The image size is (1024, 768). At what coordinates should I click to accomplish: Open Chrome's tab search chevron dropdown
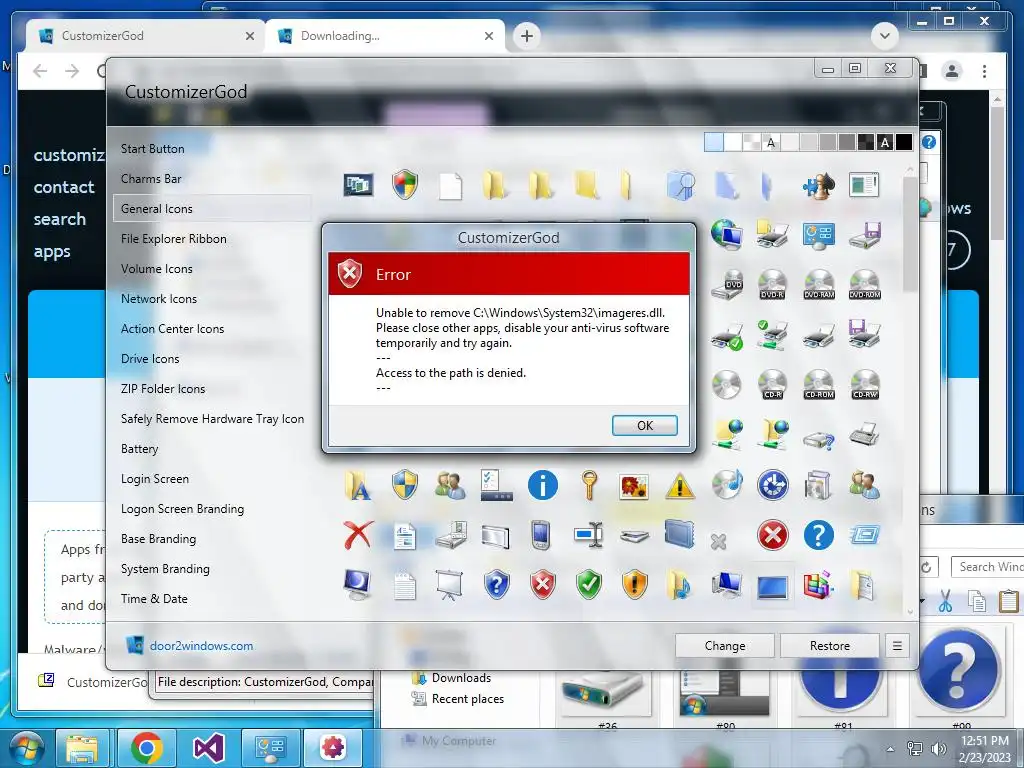tap(885, 36)
